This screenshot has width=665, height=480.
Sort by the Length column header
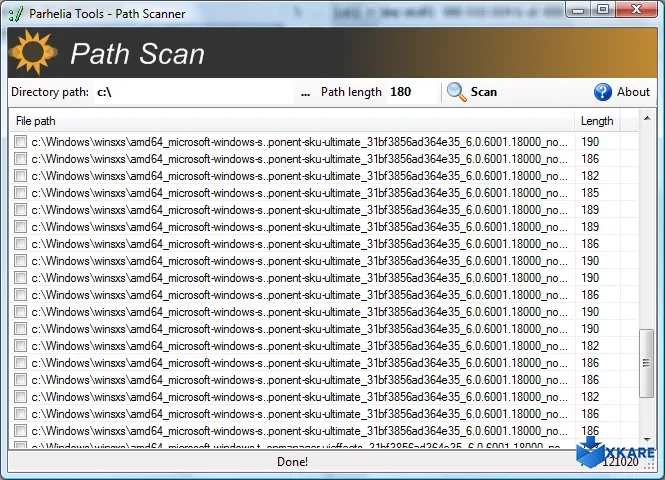(597, 121)
